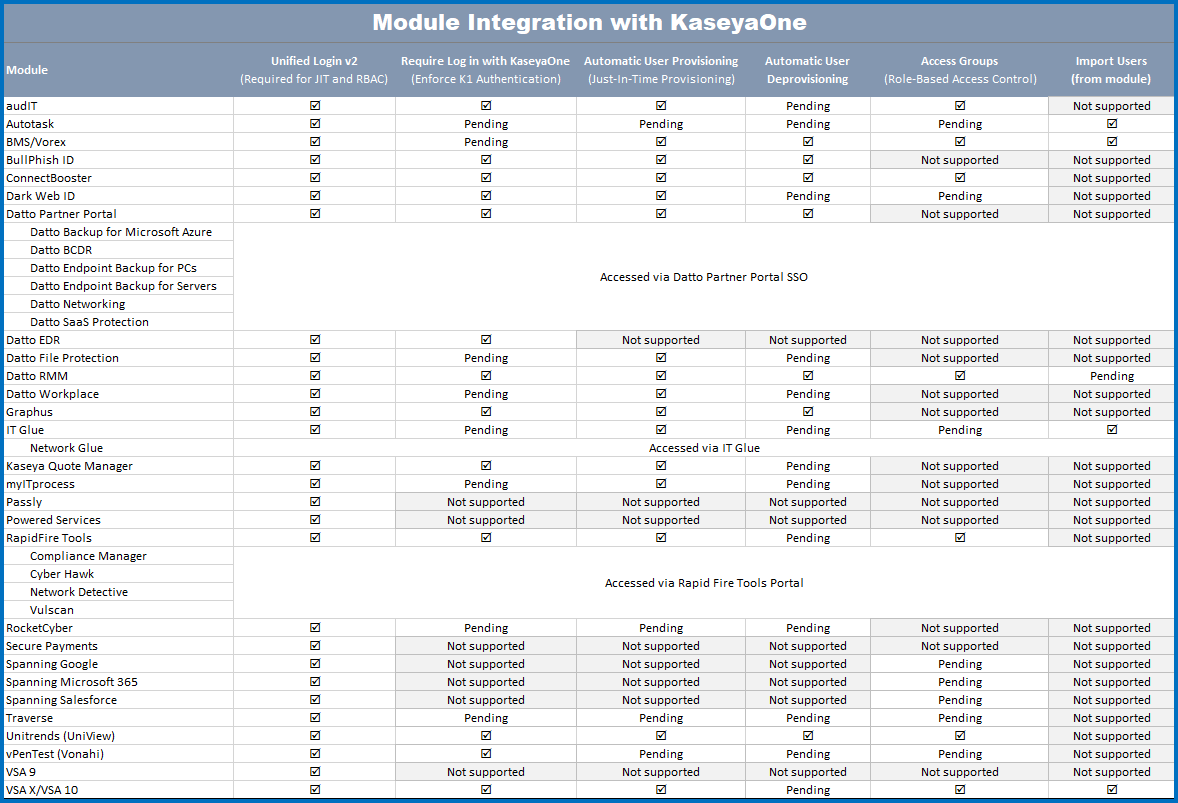Screen dimensions: 1178x803
Task: Uncheck Access Groups checkbox for ConnectBooster
Action: (959, 178)
